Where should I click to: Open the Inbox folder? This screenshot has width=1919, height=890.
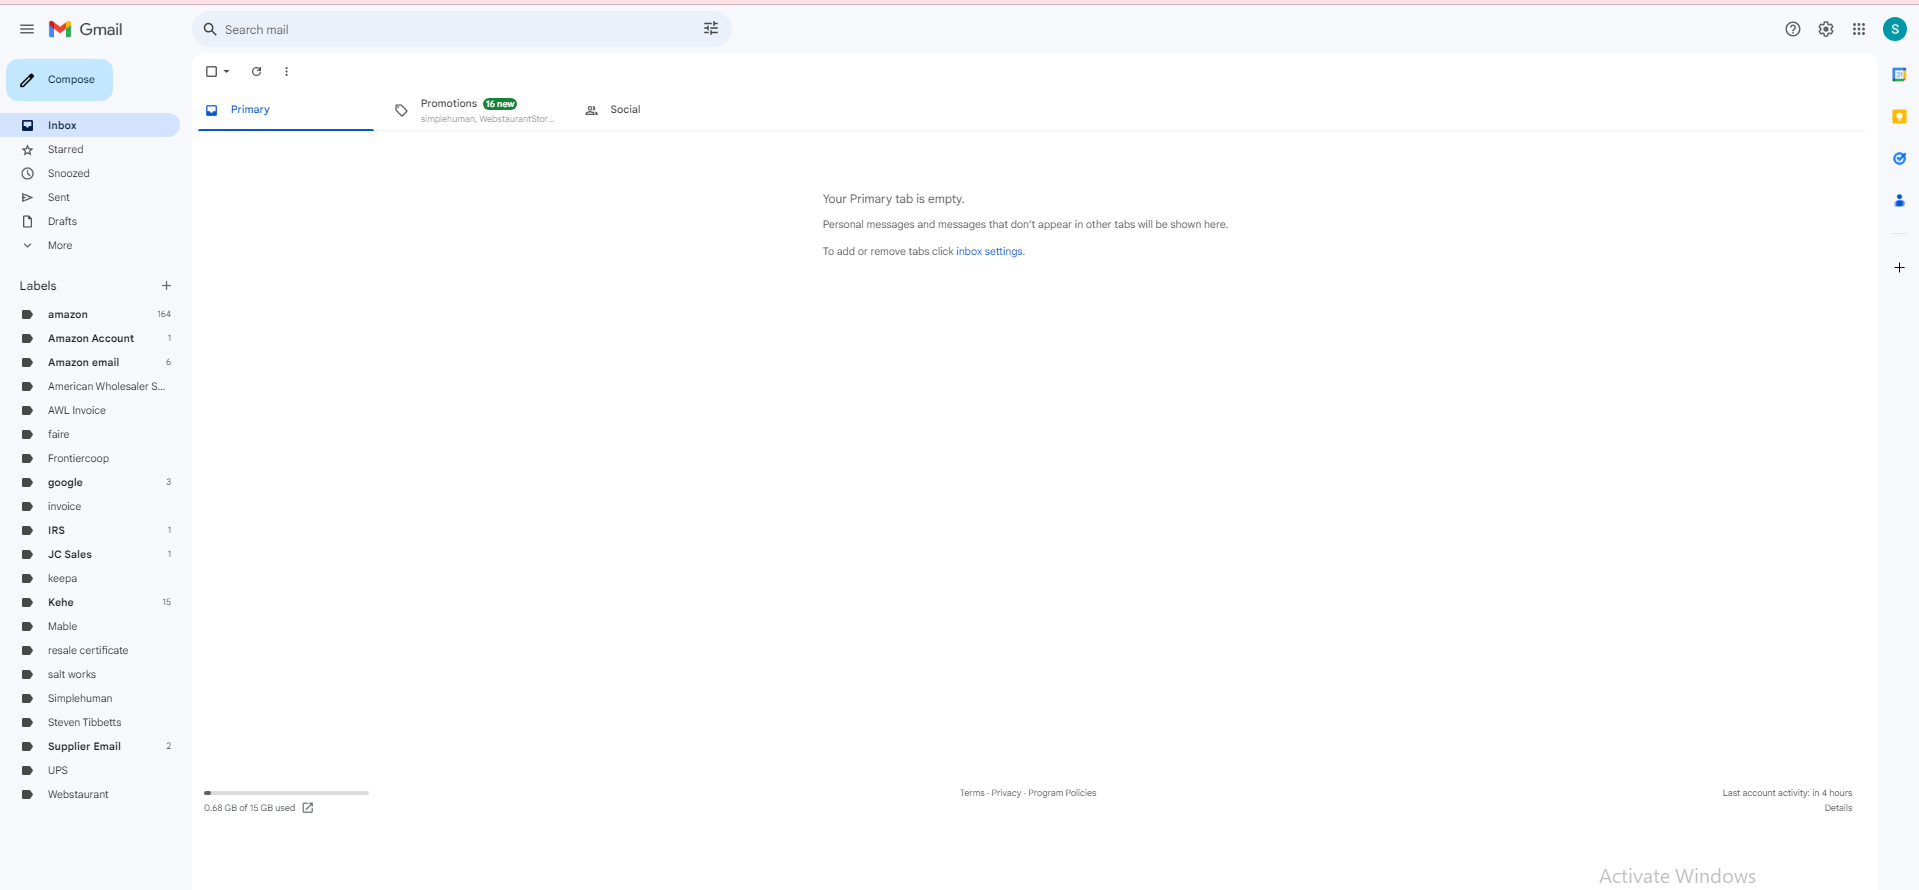(x=90, y=125)
